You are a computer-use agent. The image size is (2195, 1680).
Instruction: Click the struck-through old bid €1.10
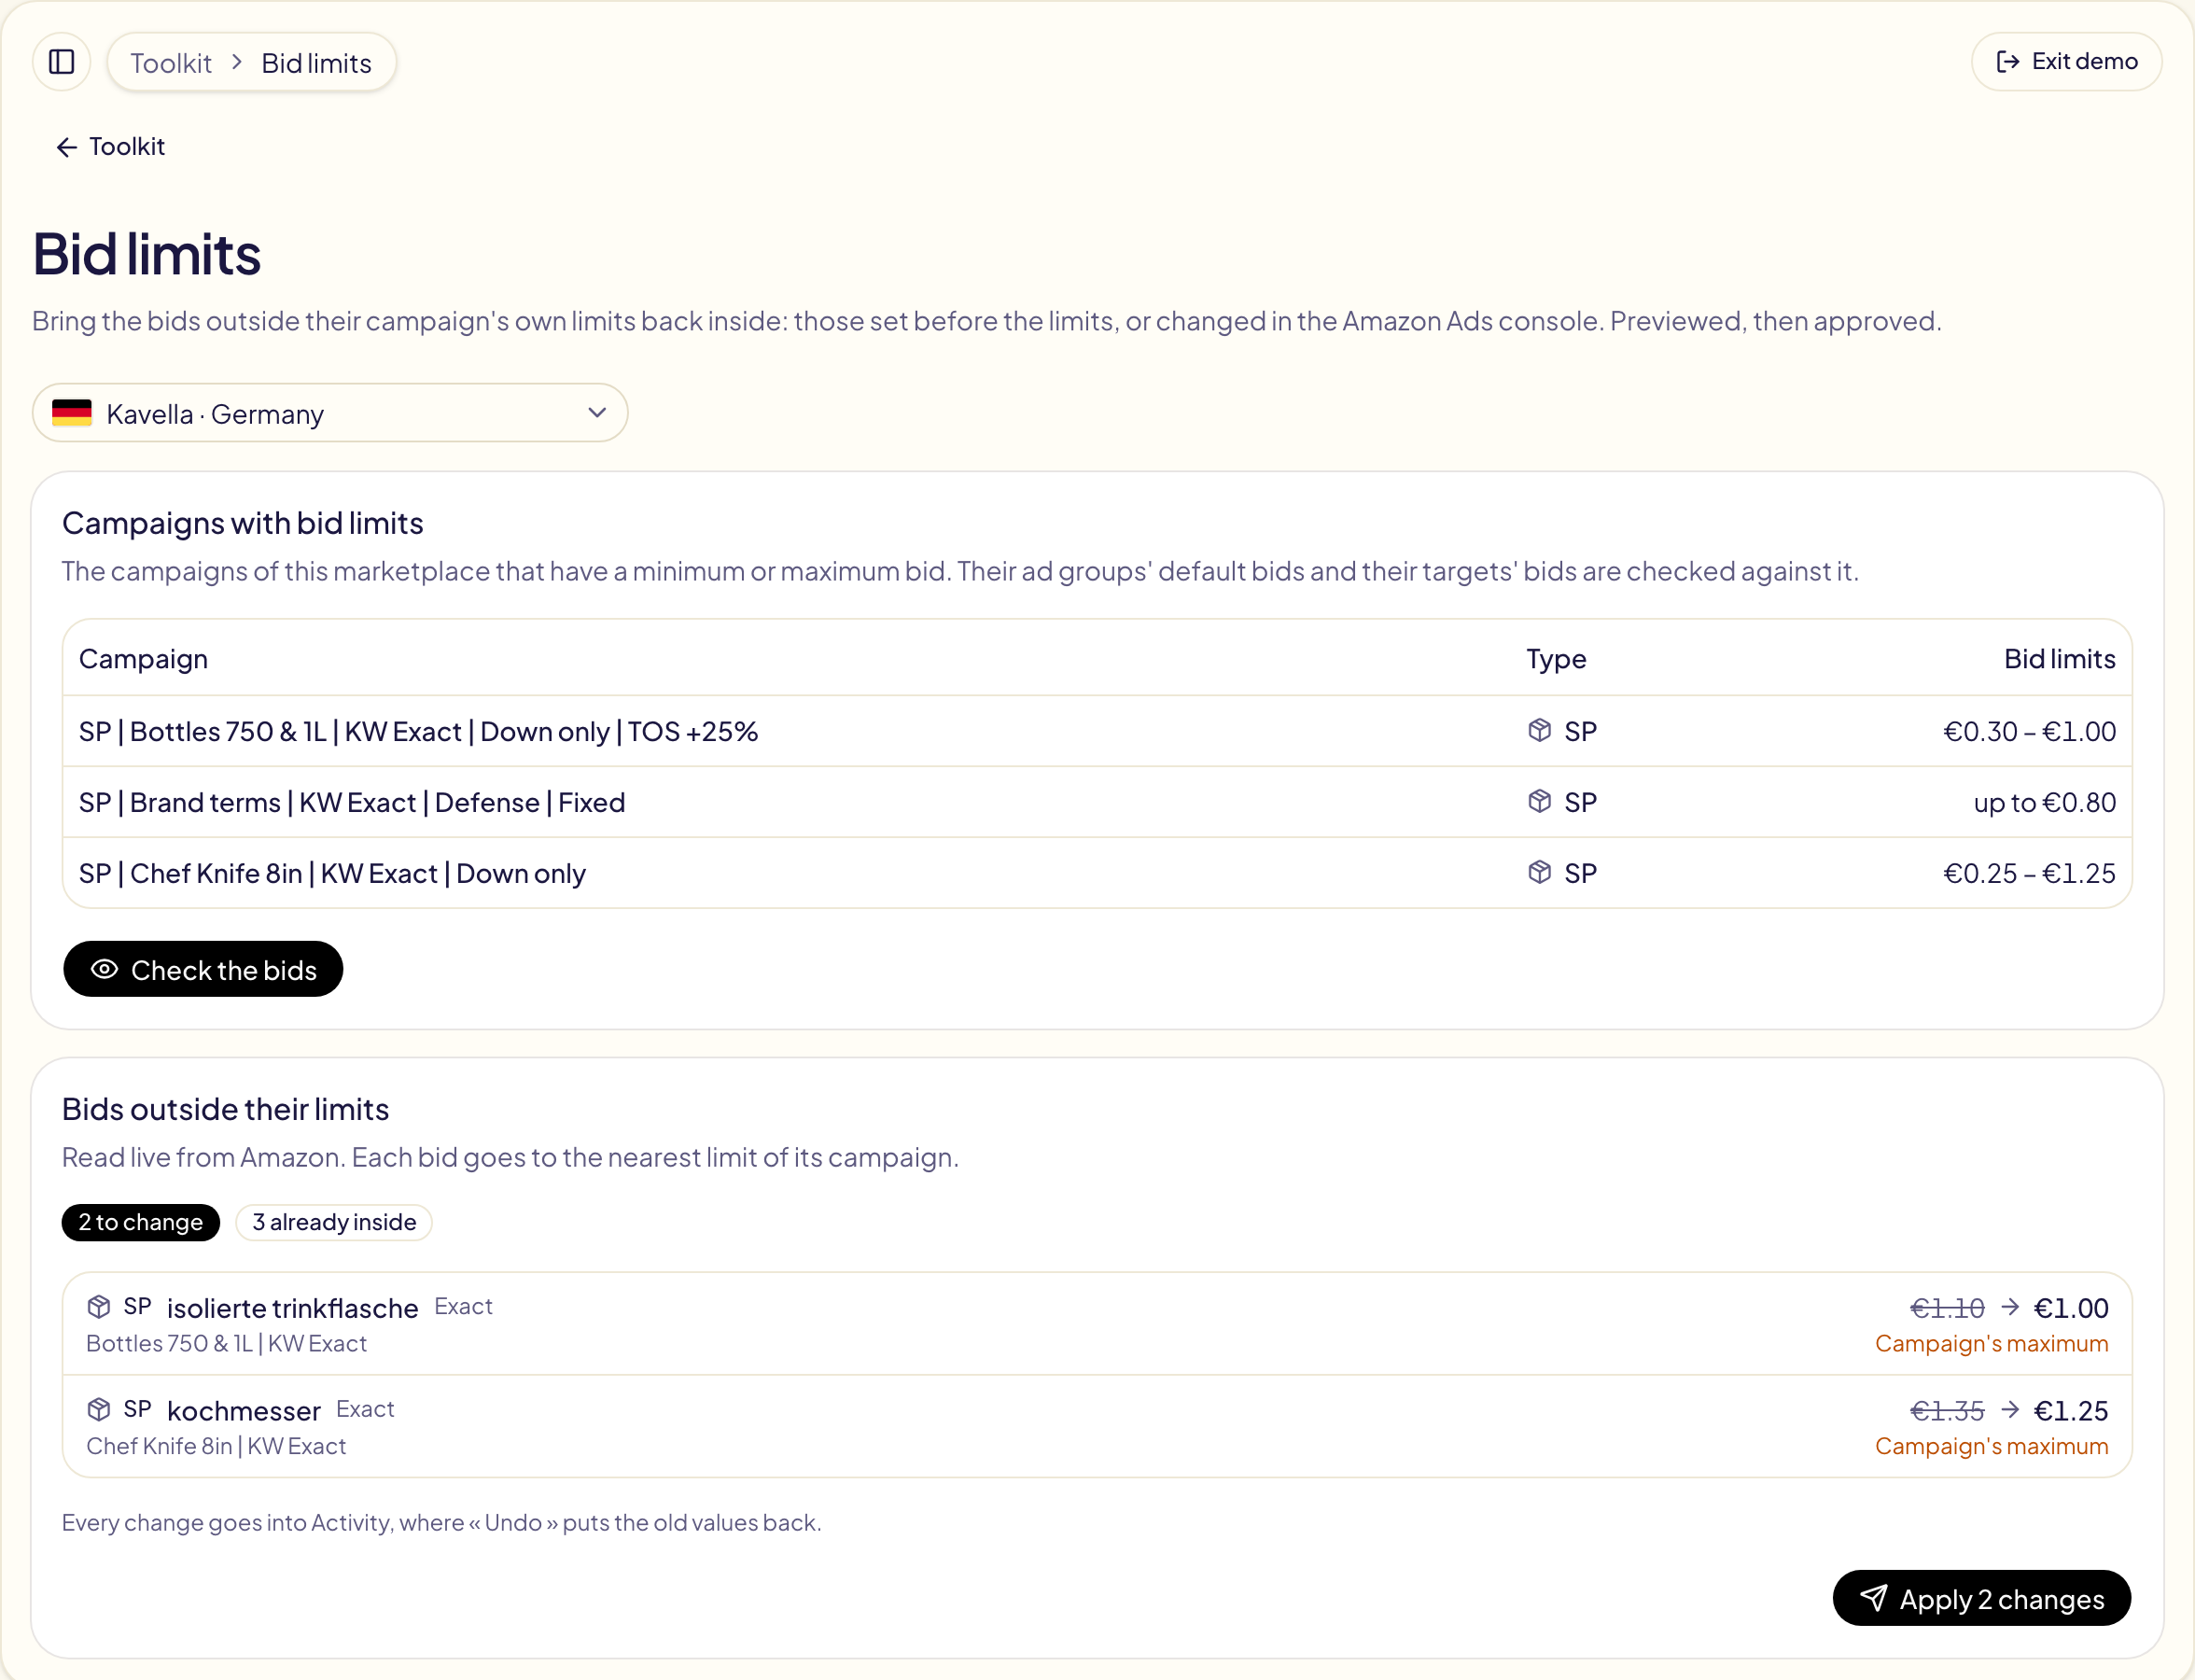pyautogui.click(x=1947, y=1308)
